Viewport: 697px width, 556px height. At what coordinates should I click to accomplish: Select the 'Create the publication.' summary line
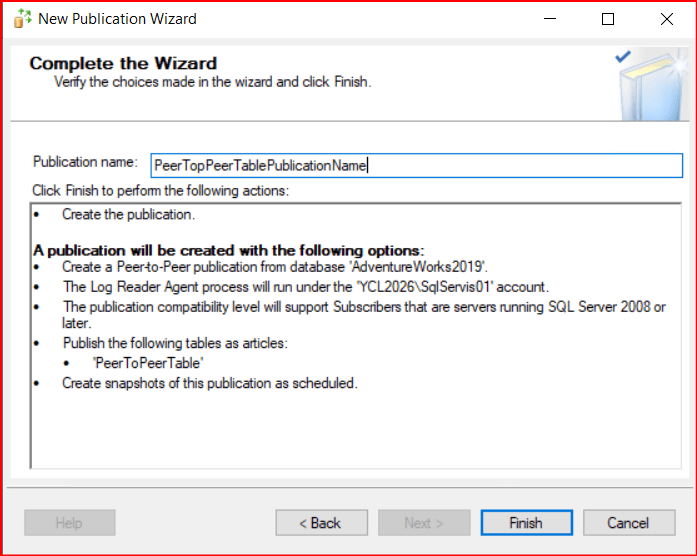pyautogui.click(x=128, y=215)
